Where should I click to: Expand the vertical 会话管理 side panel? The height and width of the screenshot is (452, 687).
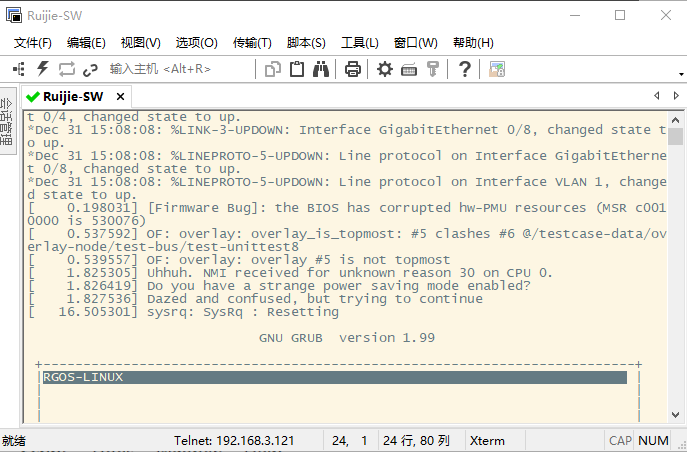click(8, 123)
